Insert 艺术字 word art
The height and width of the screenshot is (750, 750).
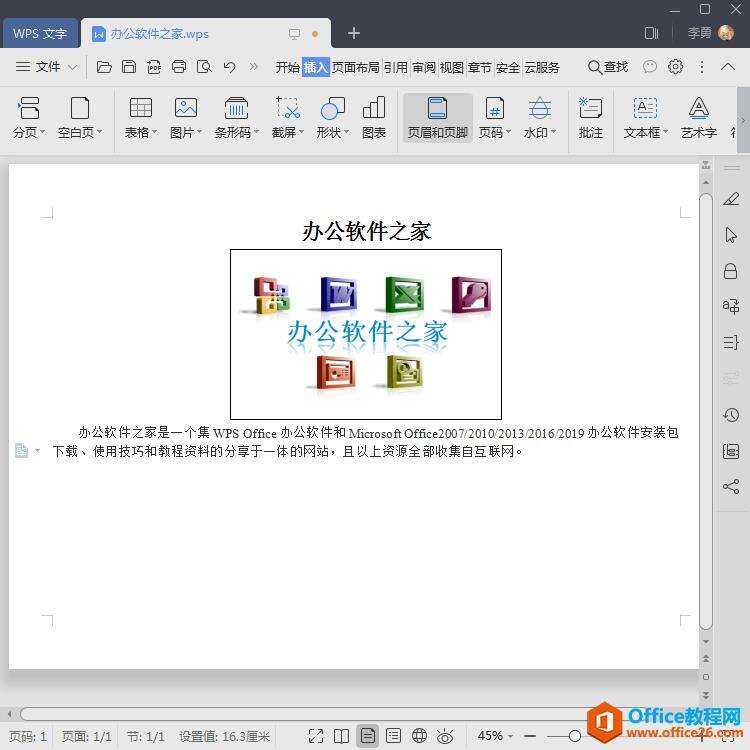698,118
